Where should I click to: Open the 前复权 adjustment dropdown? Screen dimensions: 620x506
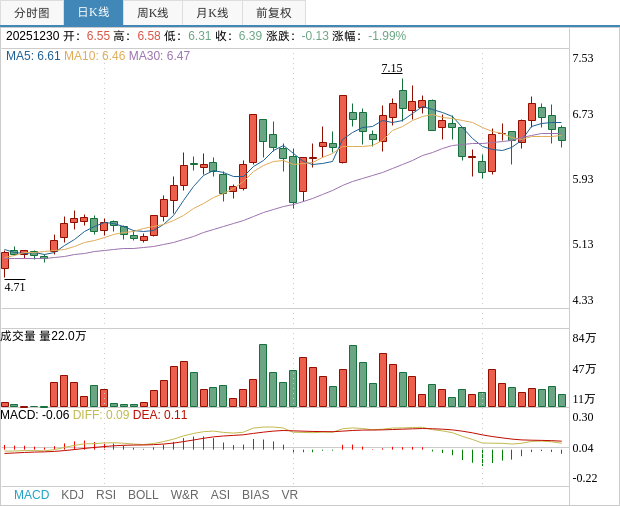coord(274,13)
